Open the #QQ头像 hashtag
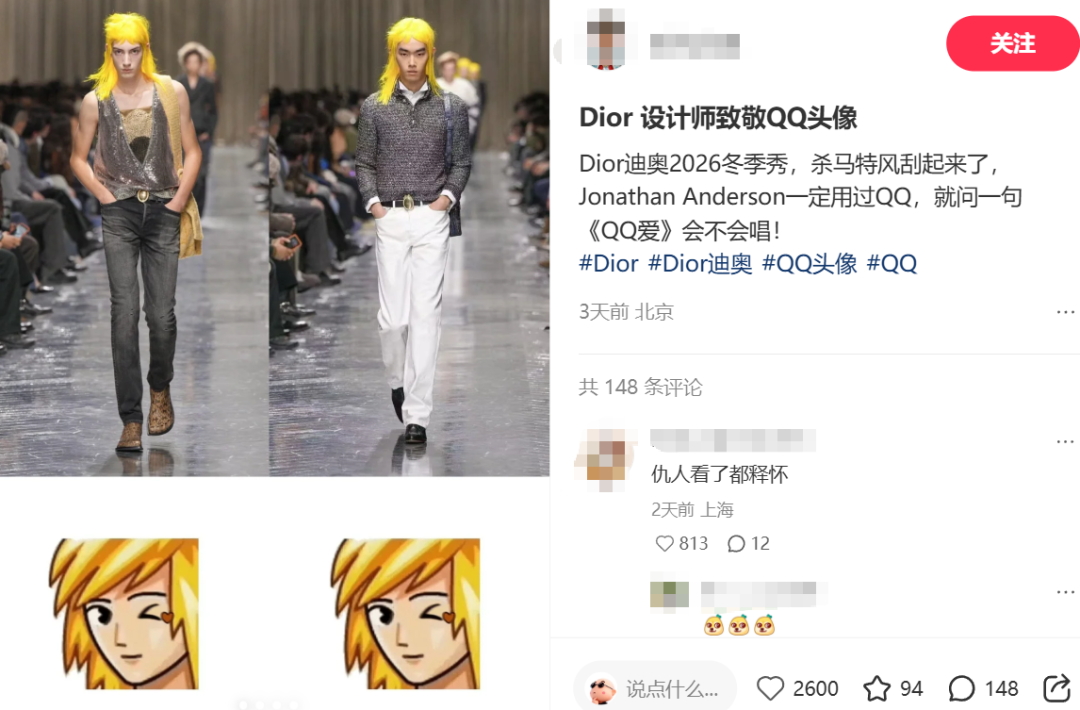 pos(809,264)
